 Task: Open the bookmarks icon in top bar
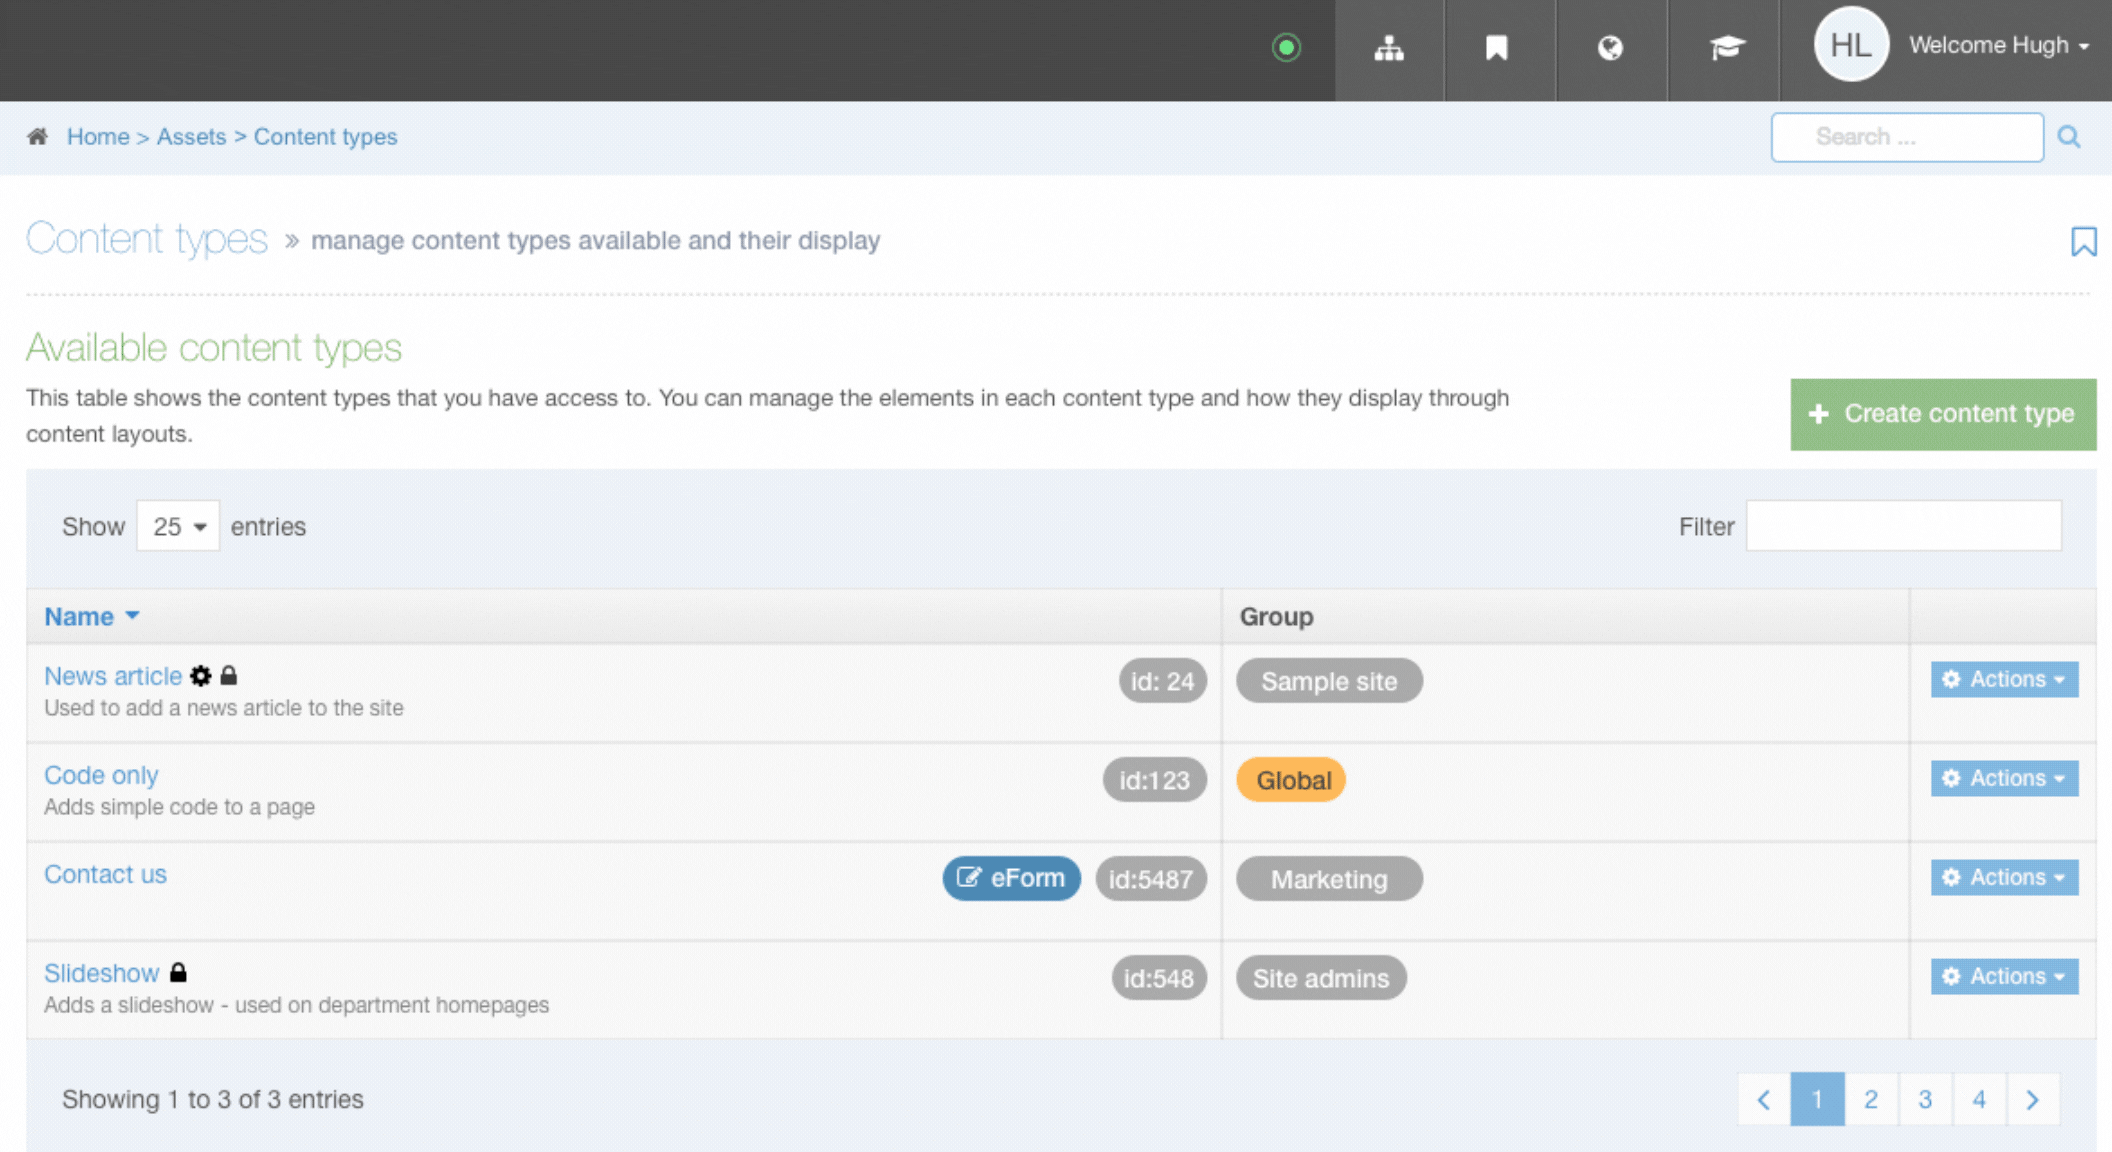(x=1497, y=48)
